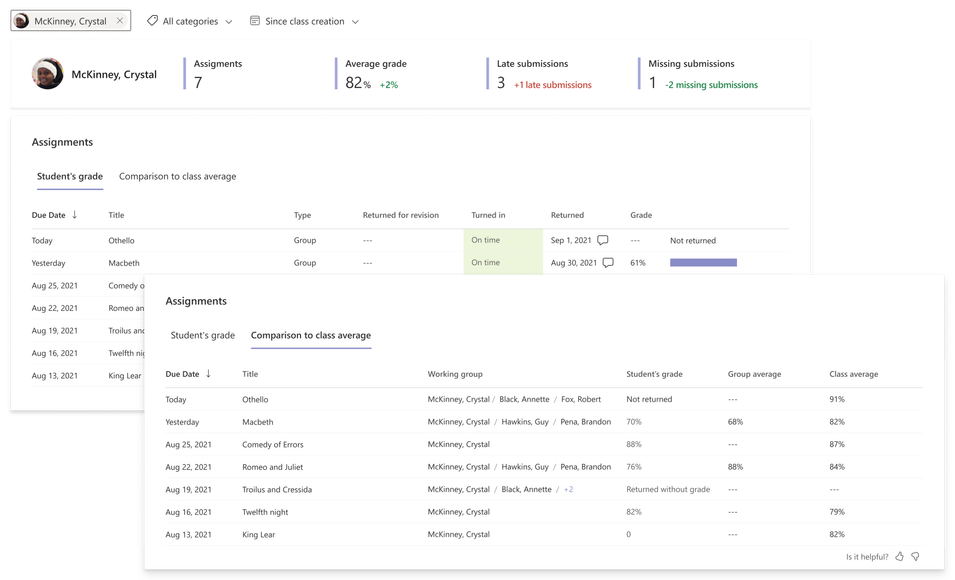Click Comedy of Errors assignment title

point(273,445)
